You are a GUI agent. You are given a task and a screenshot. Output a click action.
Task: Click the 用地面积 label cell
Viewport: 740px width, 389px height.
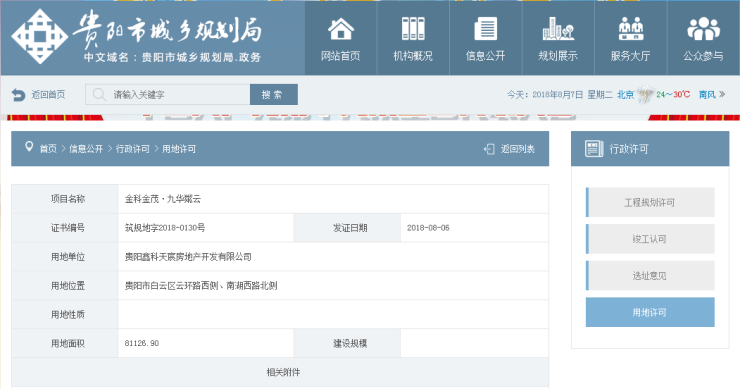(65, 343)
